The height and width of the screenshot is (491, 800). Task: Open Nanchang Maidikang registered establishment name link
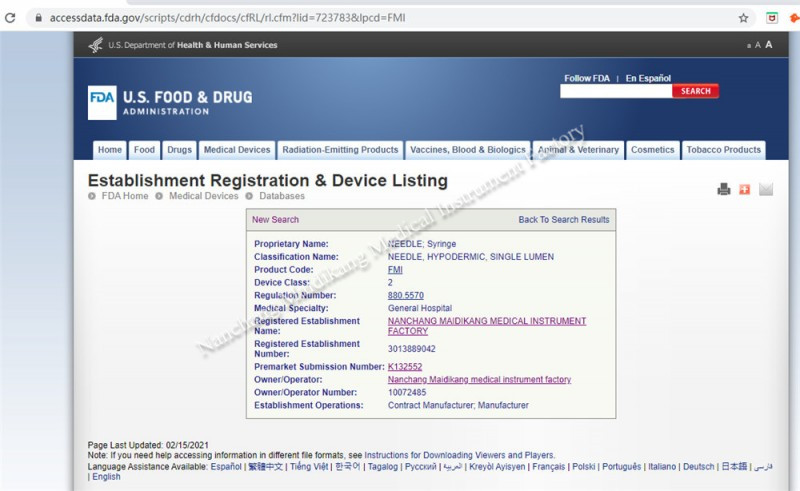coord(487,326)
